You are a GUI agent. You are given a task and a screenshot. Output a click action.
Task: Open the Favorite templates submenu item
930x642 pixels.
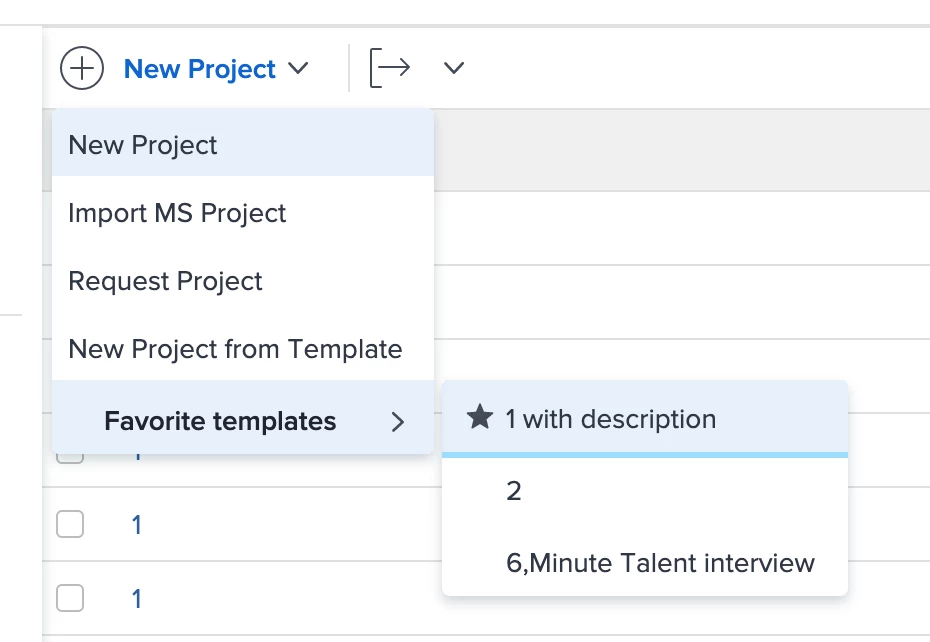pos(220,422)
